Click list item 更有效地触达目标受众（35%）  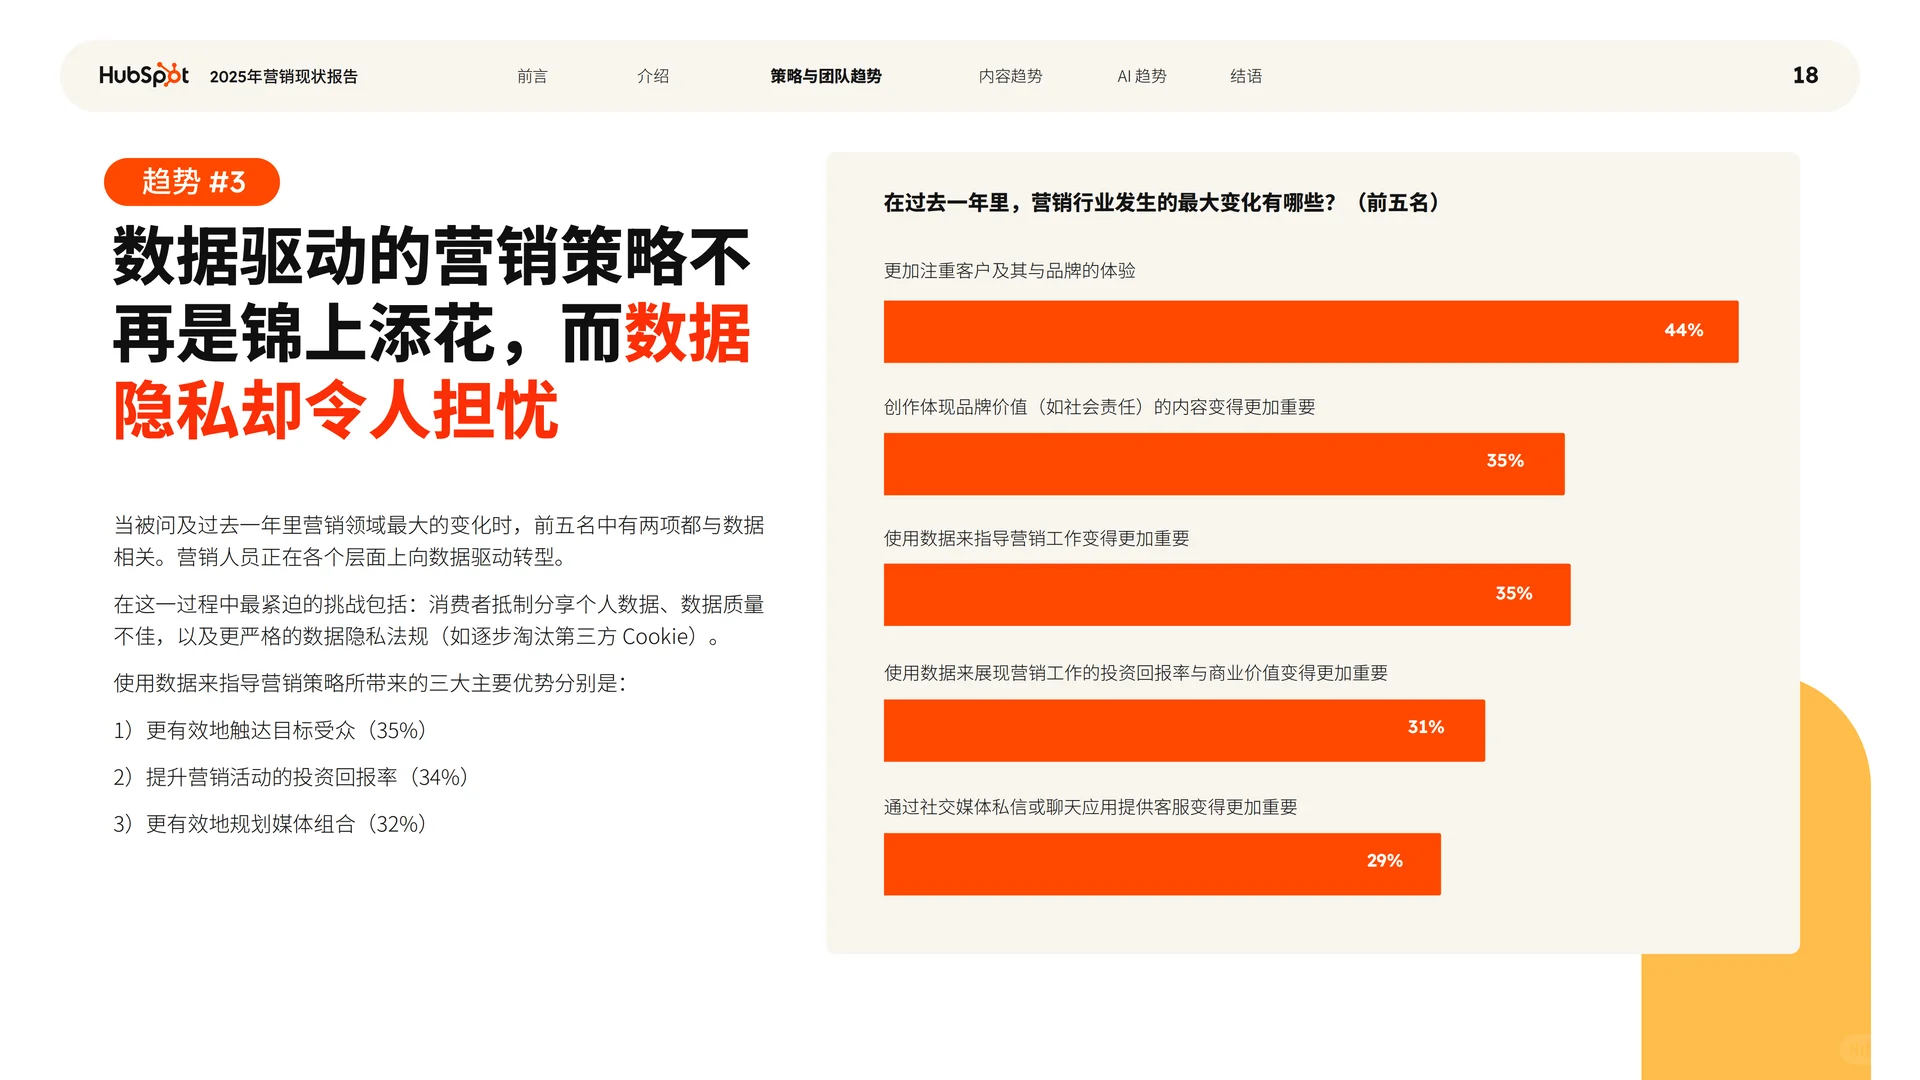pos(268,731)
